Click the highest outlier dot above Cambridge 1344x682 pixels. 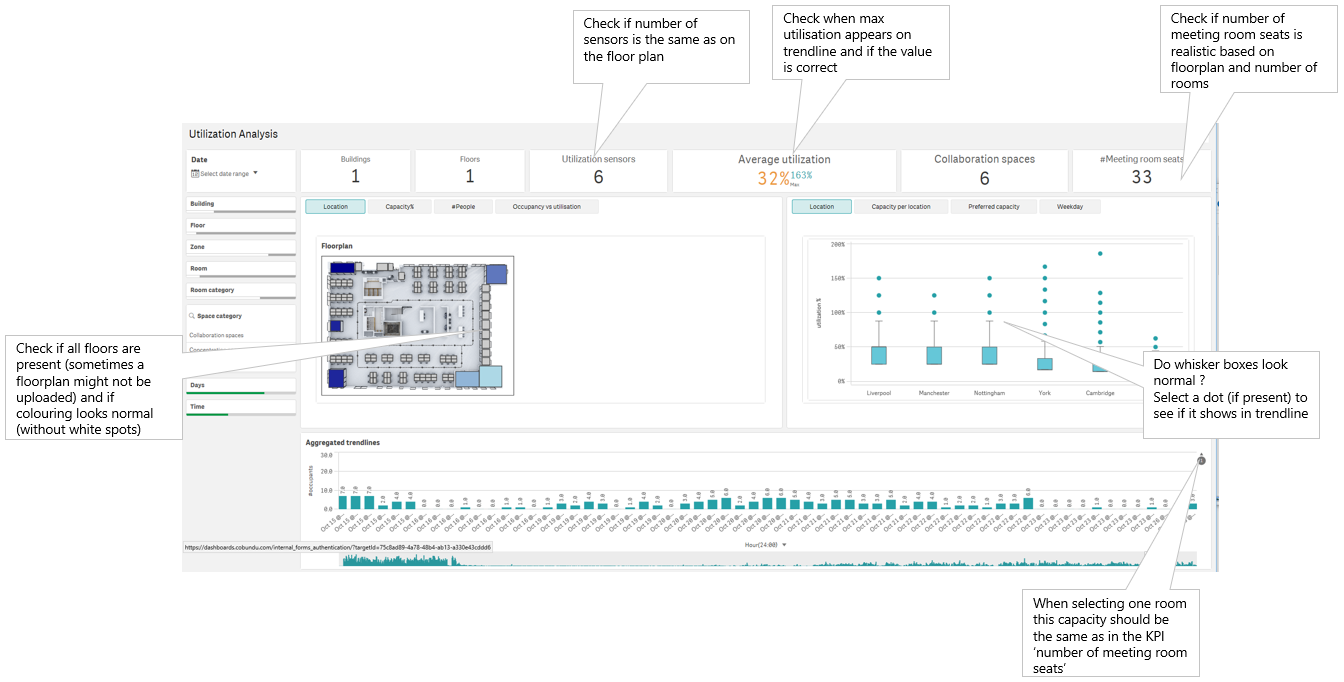click(1100, 254)
